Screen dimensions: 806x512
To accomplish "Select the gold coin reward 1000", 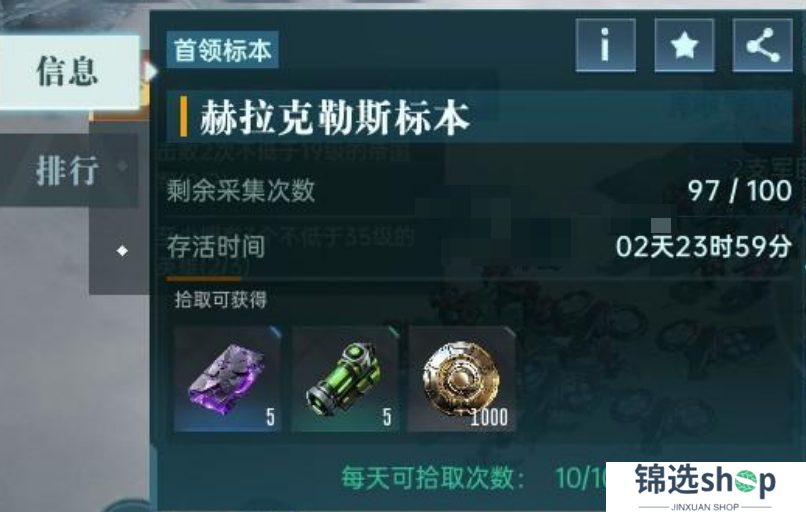I will click(x=462, y=379).
